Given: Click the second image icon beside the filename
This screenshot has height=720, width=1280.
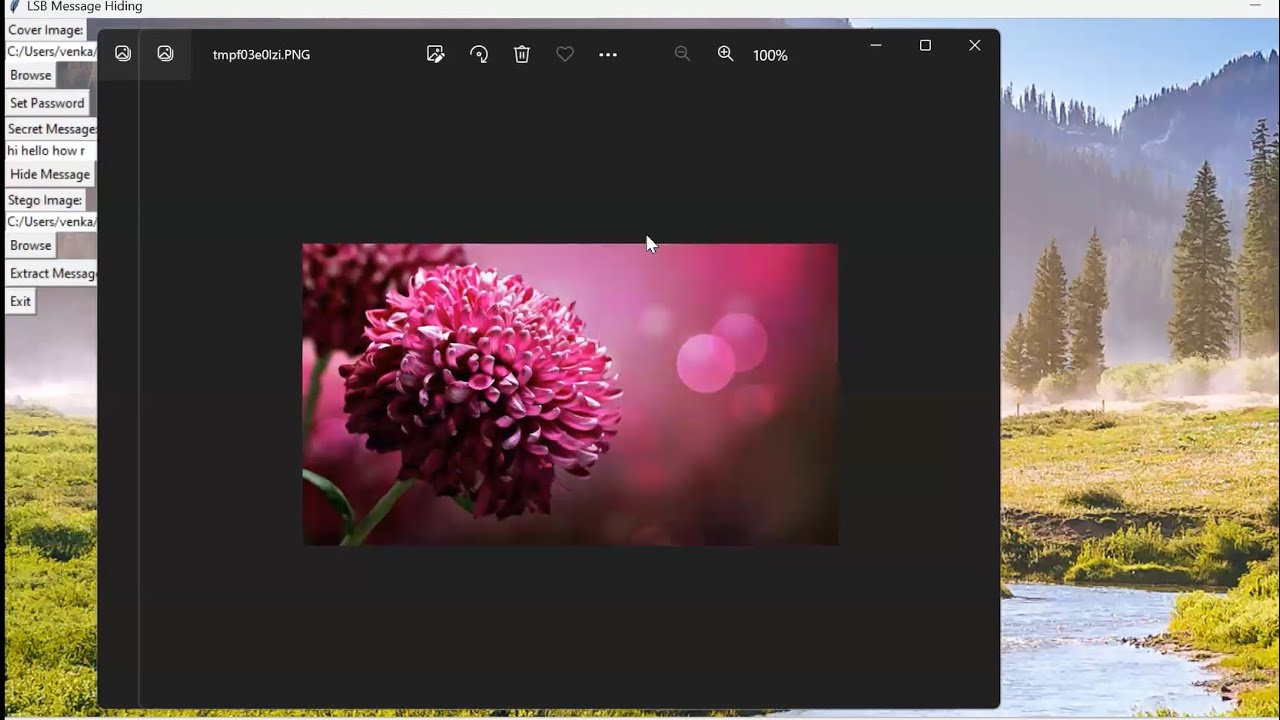Looking at the screenshot, I should [x=165, y=54].
